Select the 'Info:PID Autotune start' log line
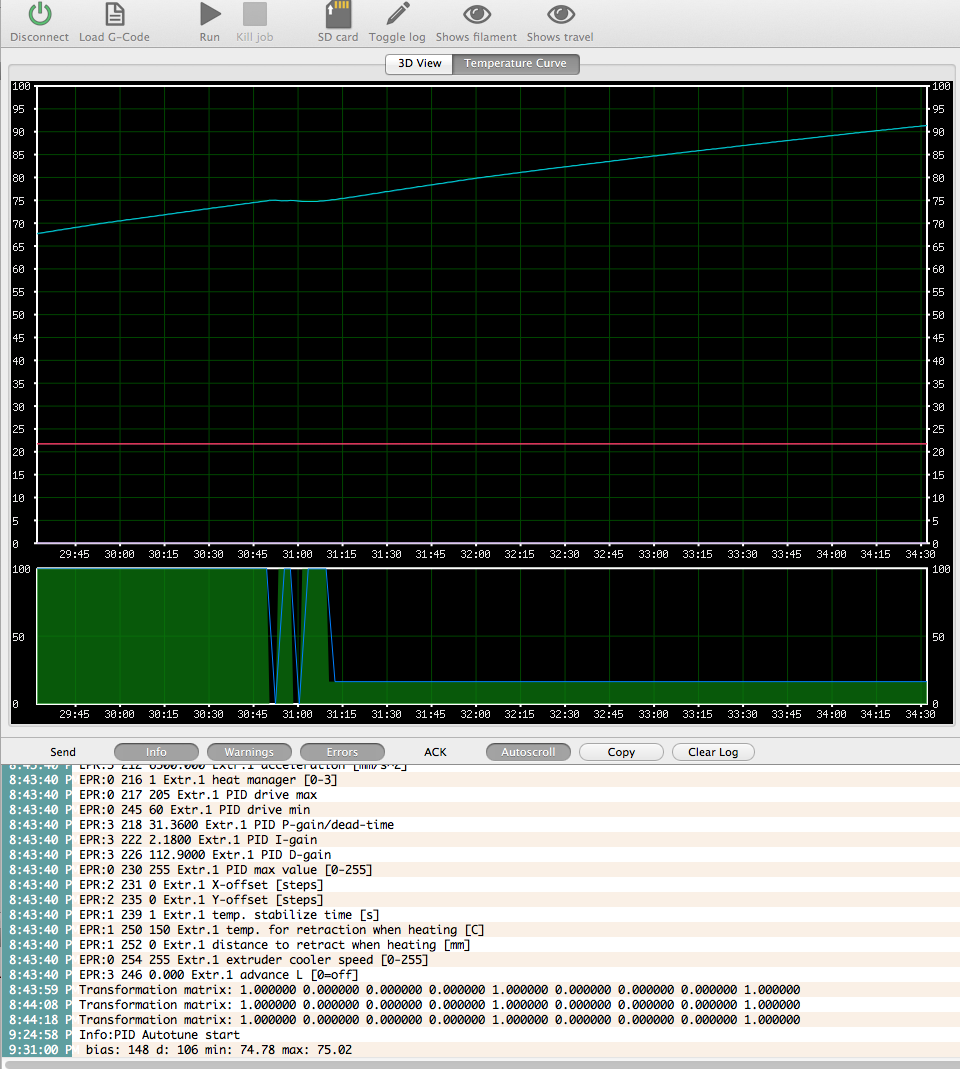Viewport: 960px width, 1069px height. pos(160,1035)
